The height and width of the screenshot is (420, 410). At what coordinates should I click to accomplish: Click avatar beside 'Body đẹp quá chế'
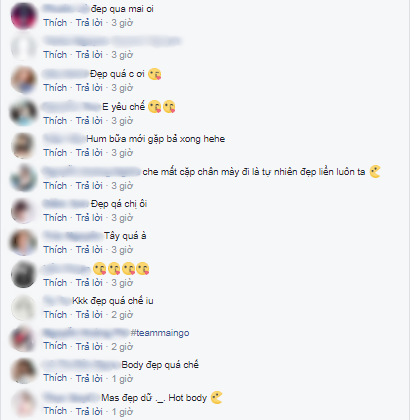(23, 371)
